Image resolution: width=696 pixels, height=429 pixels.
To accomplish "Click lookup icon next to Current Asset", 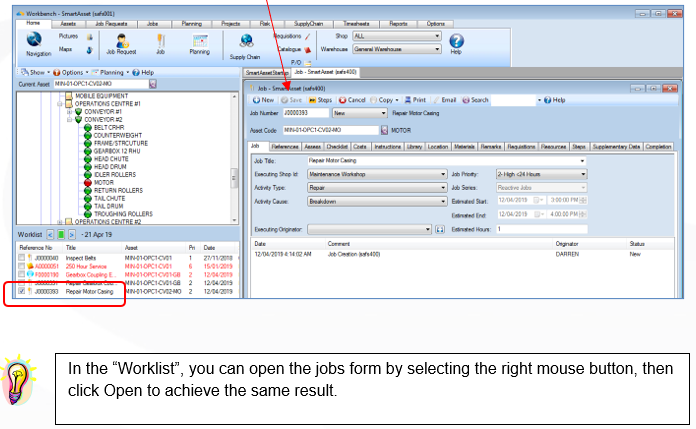I will pos(153,84).
